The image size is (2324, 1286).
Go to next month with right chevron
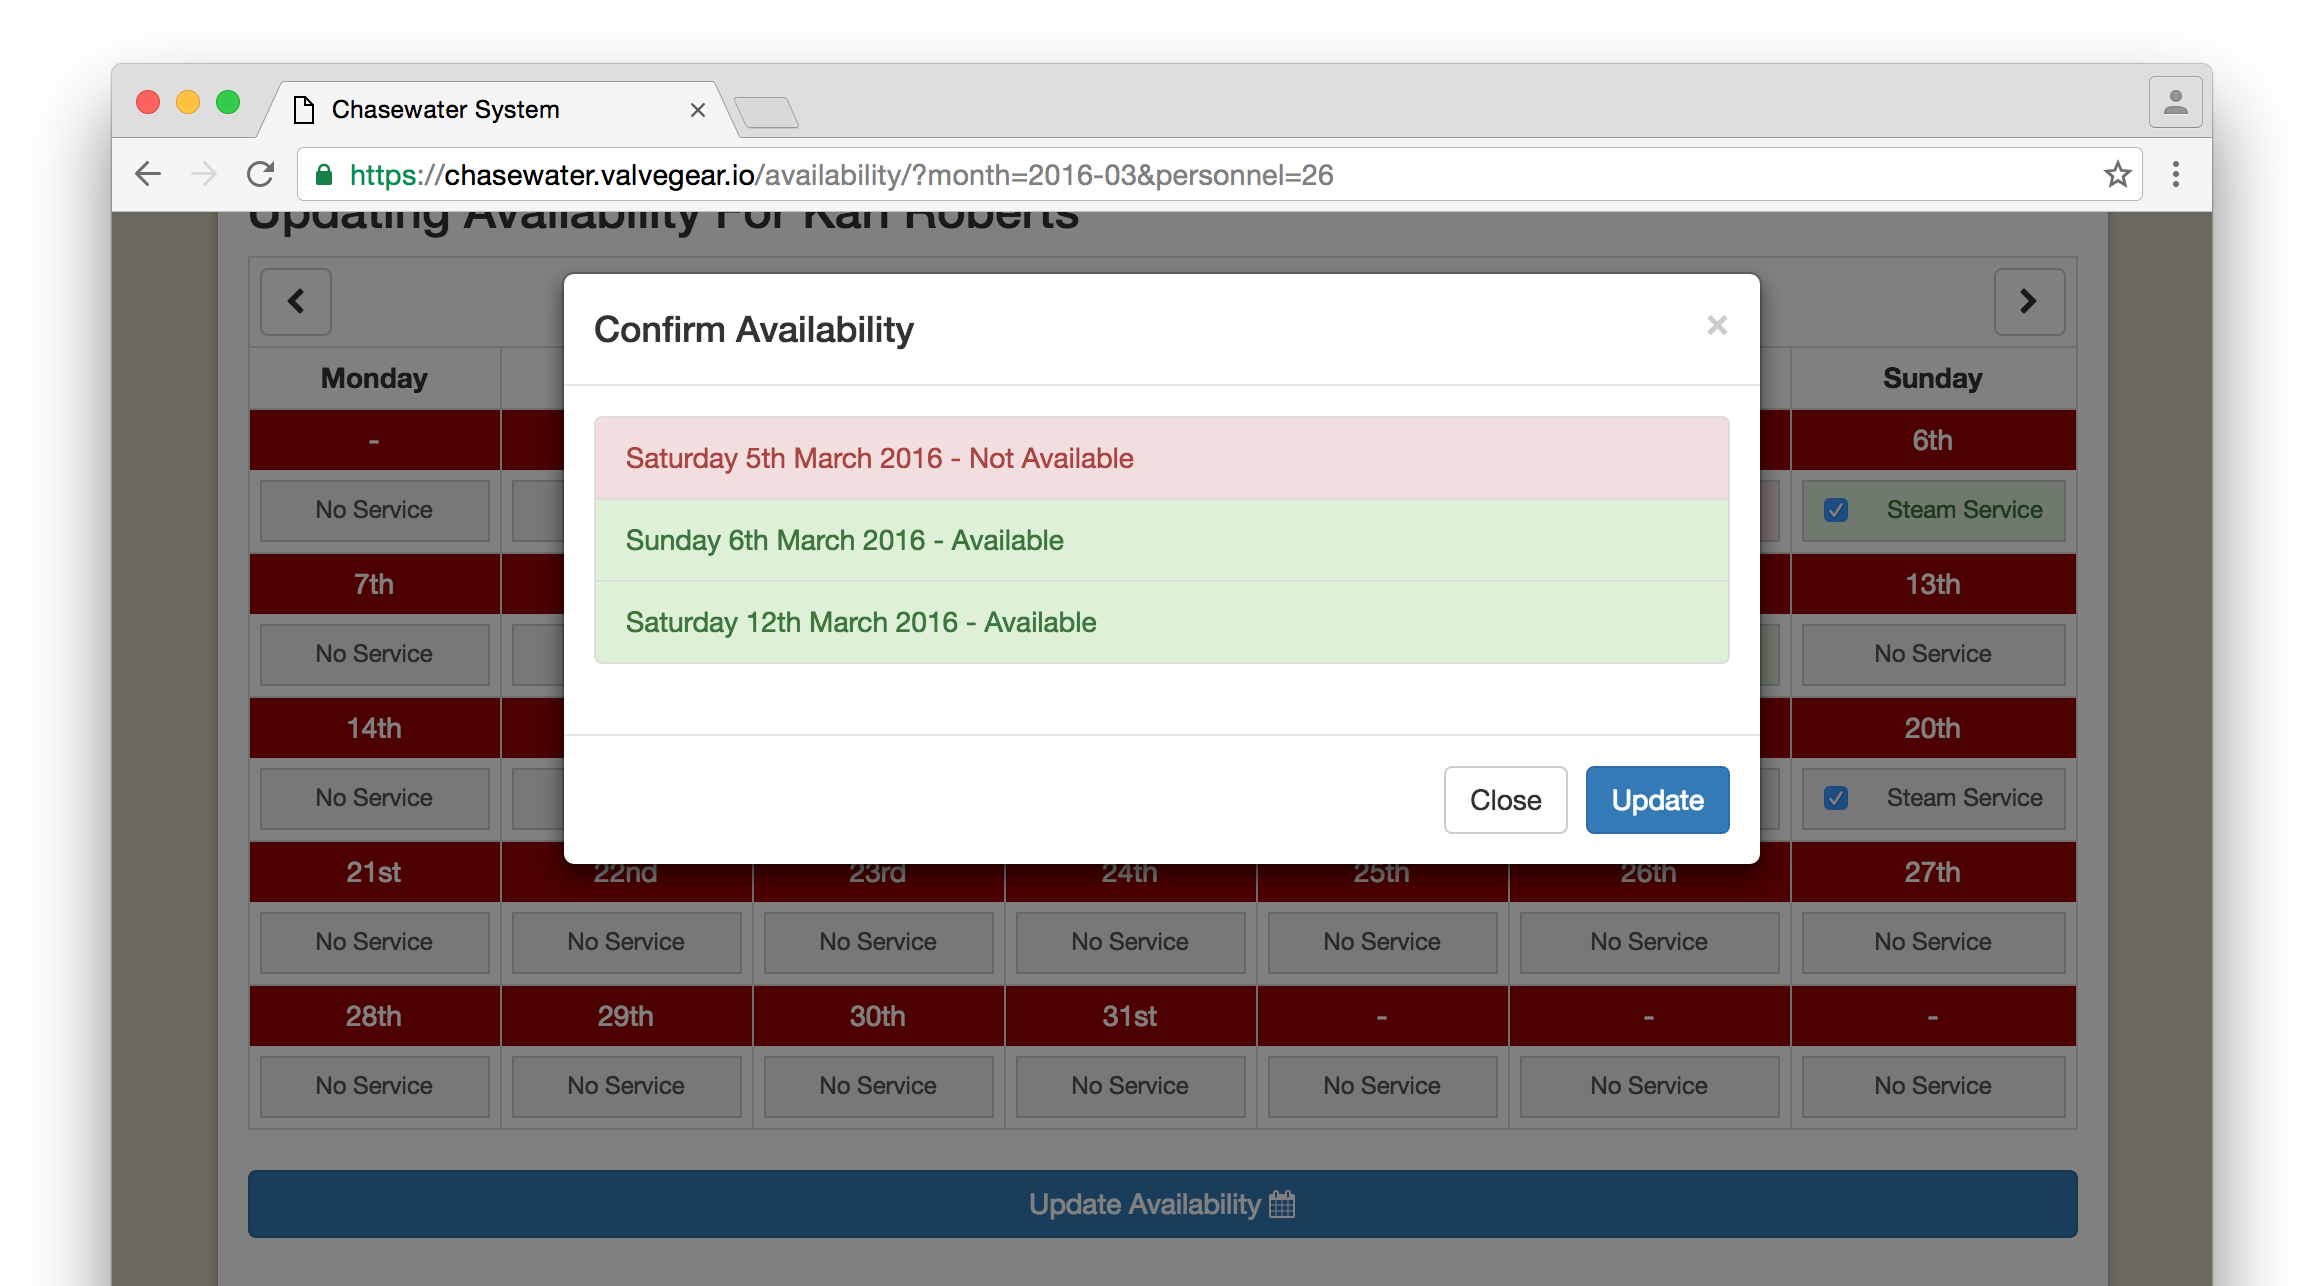2028,301
